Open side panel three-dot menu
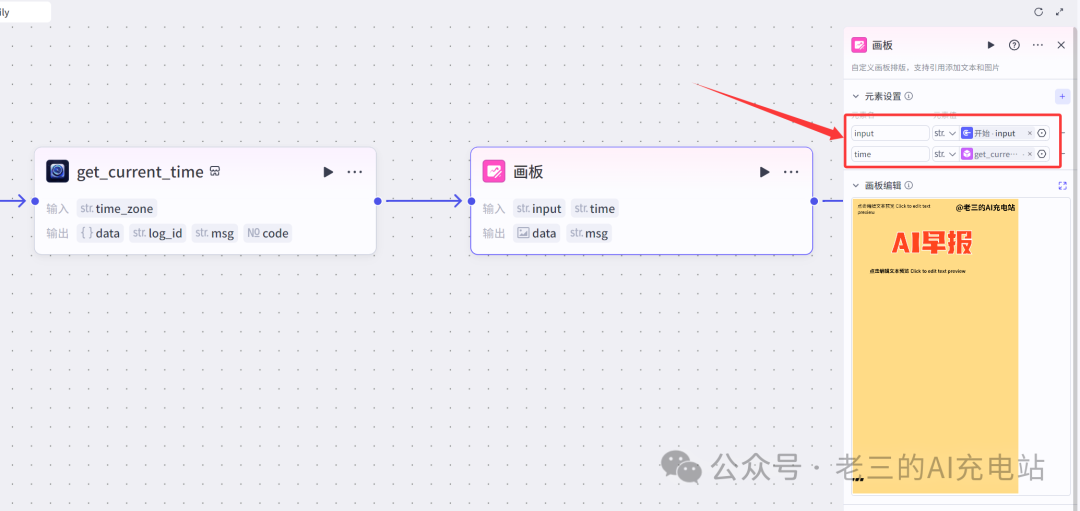 pyautogui.click(x=1037, y=45)
